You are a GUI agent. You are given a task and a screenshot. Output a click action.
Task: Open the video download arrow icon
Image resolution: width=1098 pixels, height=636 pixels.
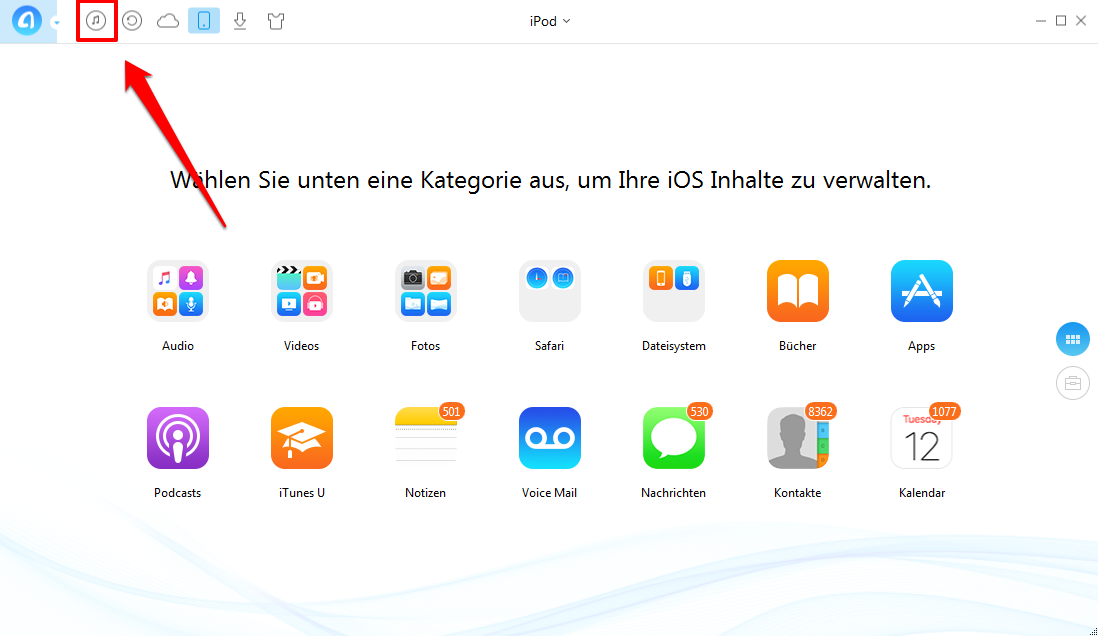(x=240, y=21)
